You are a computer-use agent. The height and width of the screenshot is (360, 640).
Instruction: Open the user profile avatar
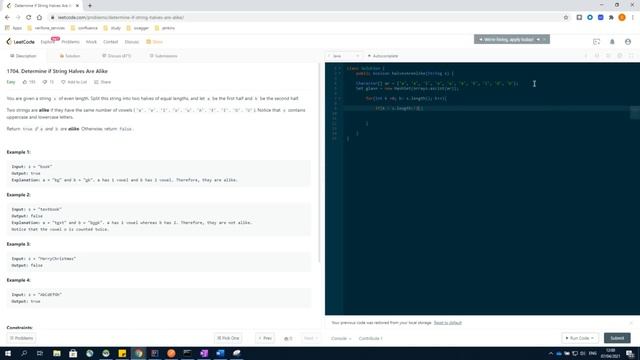tap(628, 42)
